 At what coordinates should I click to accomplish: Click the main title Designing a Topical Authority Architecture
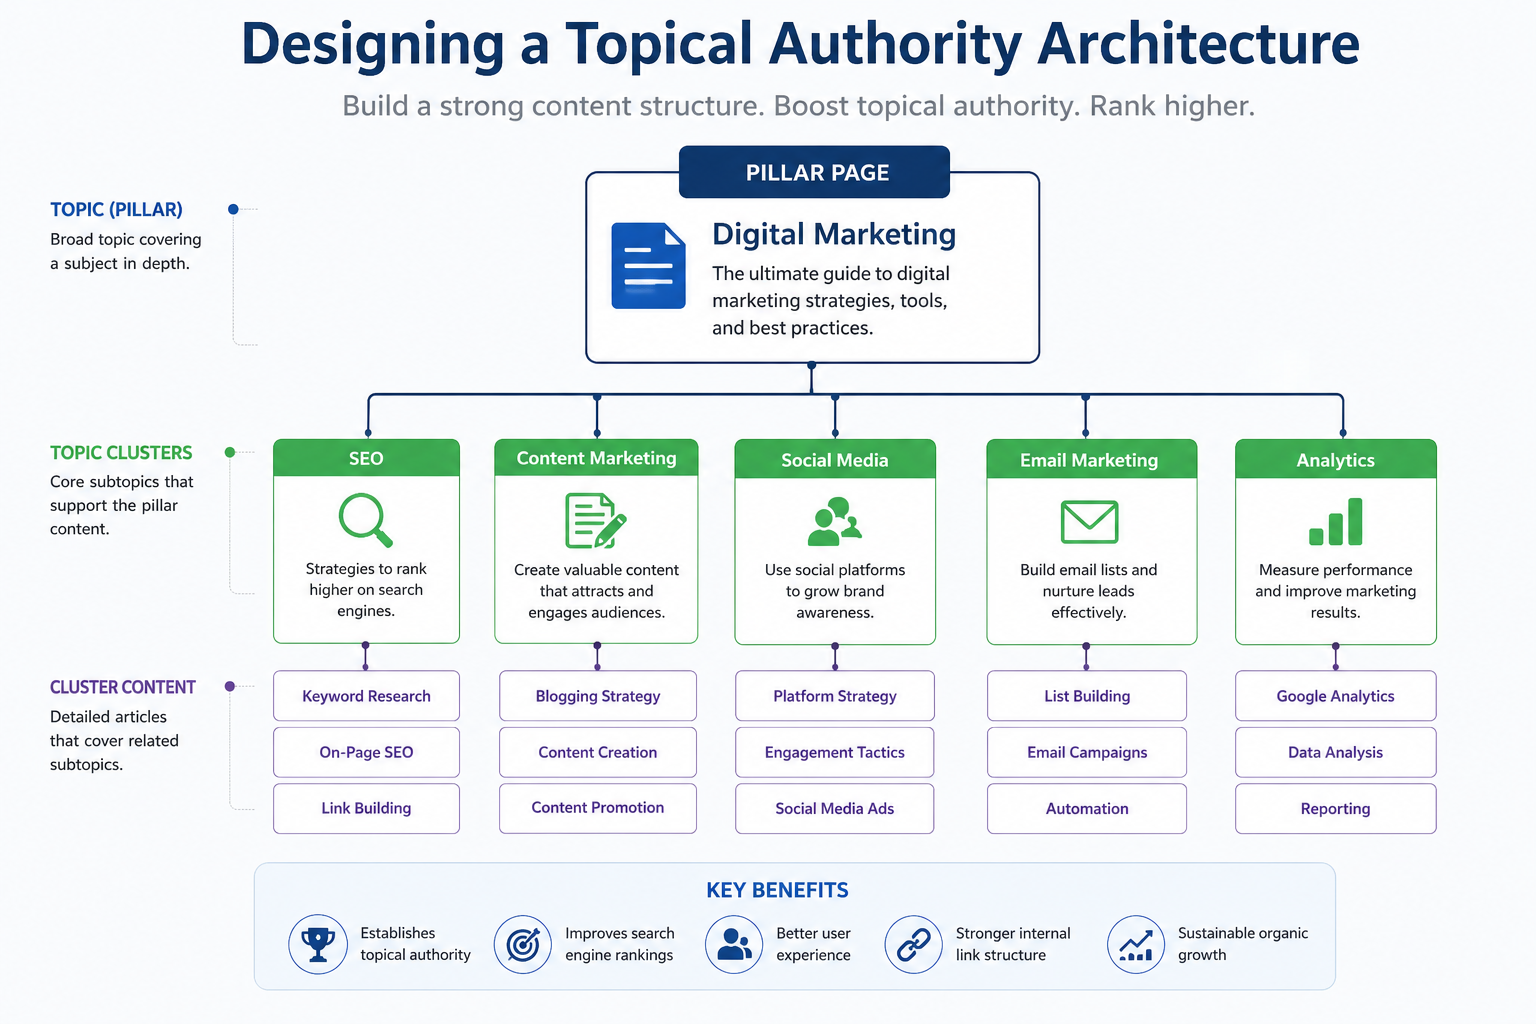pos(800,45)
